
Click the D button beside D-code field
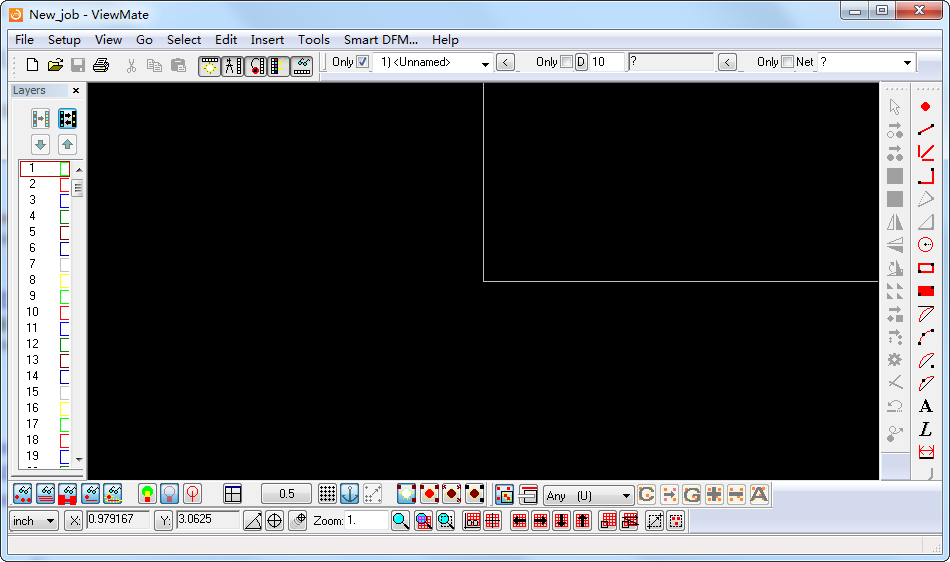tap(581, 62)
